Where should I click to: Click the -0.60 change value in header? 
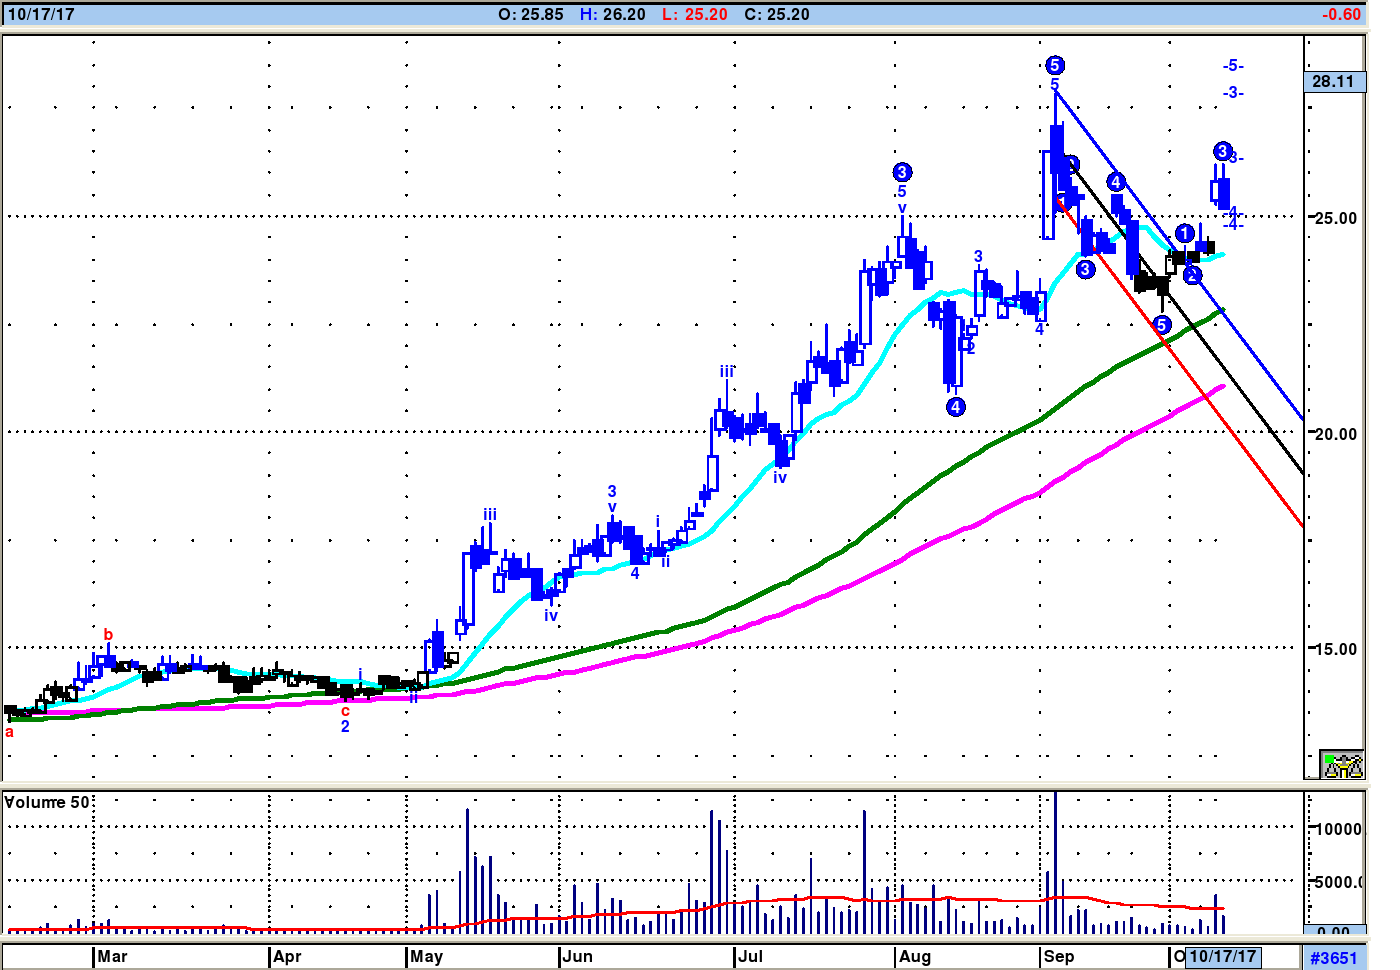pos(1341,15)
